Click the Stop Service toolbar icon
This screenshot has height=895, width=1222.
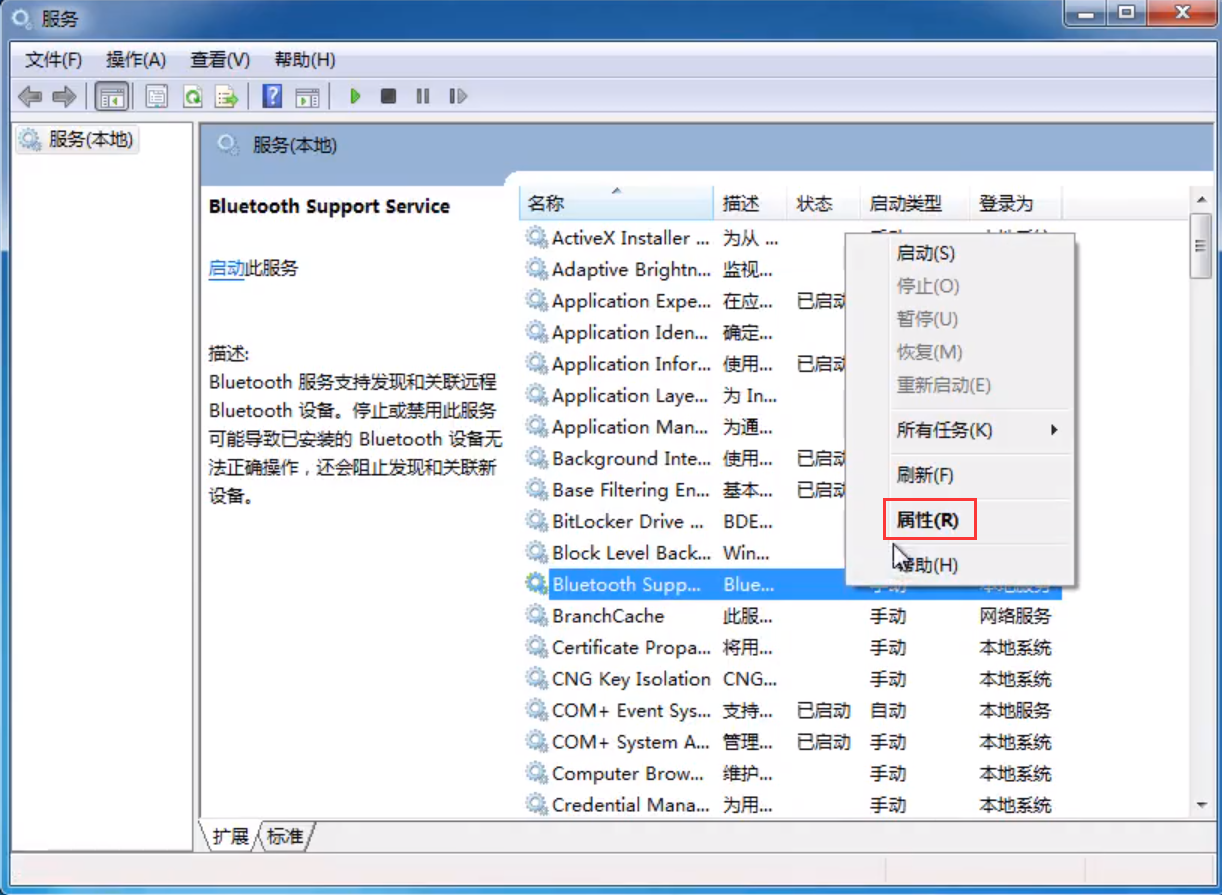tap(389, 97)
